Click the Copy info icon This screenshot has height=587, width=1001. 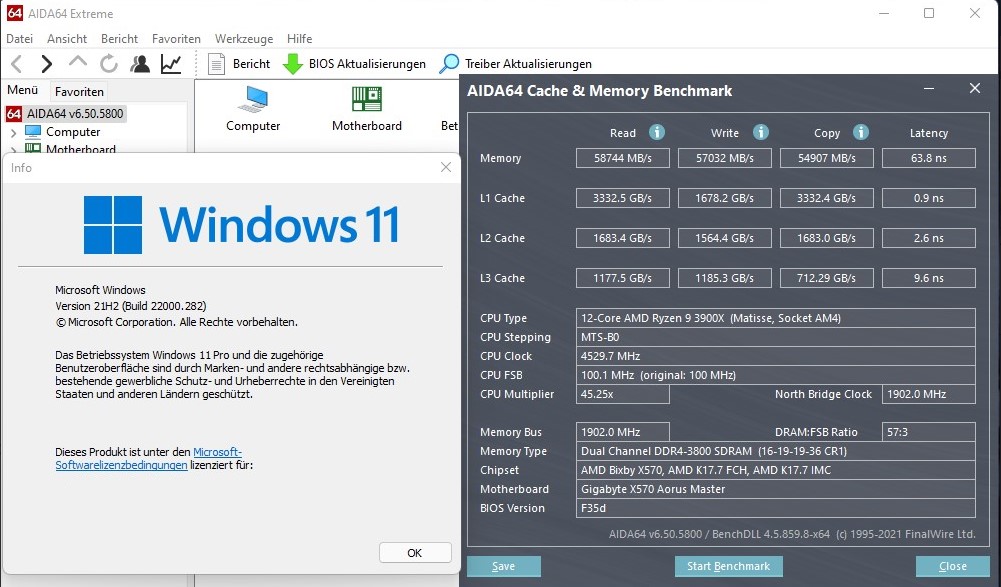coord(861,132)
